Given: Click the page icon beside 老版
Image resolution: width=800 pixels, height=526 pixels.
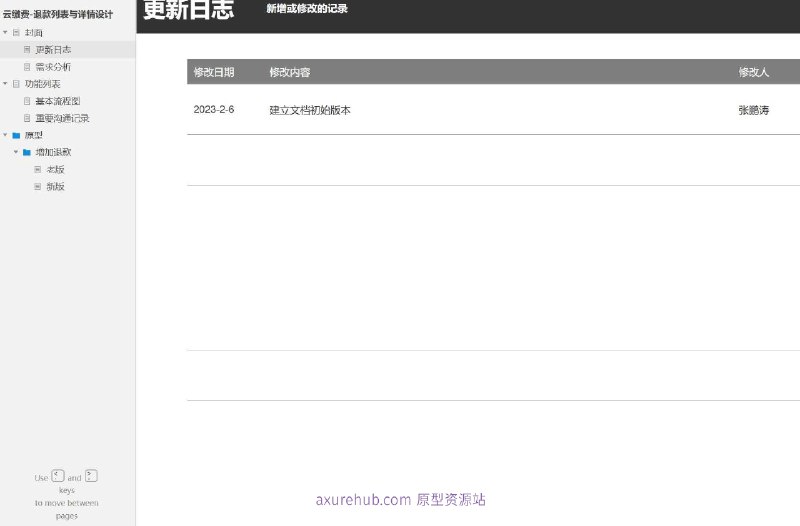Looking at the screenshot, I should click(x=38, y=169).
